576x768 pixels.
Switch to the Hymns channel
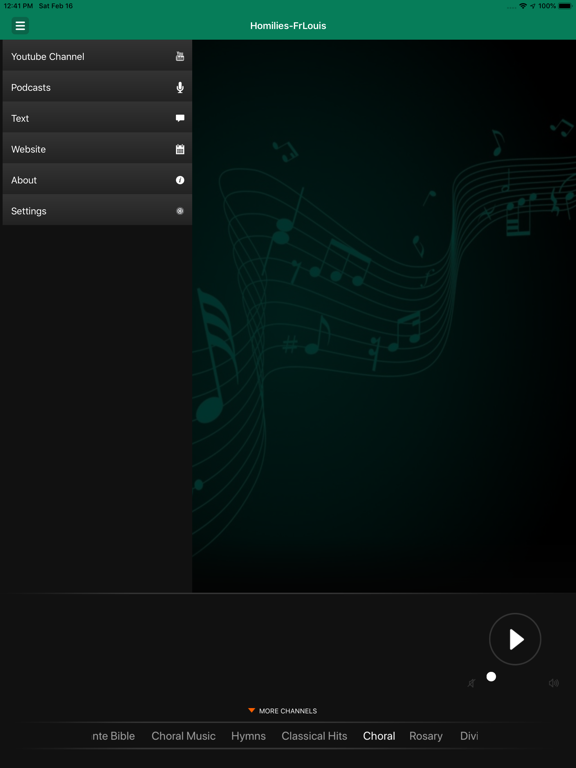(248, 736)
